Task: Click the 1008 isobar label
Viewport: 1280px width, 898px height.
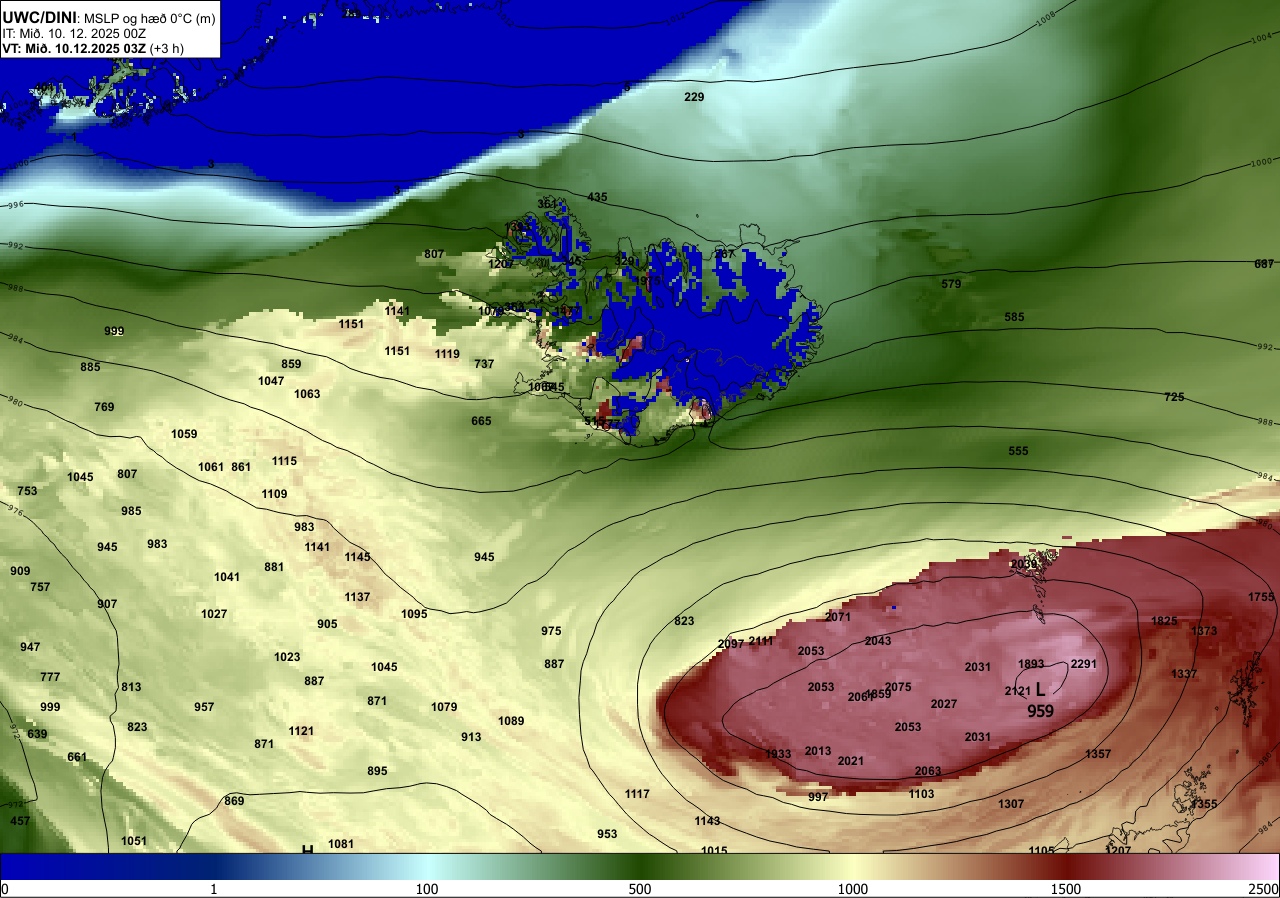Action: (x=1044, y=17)
